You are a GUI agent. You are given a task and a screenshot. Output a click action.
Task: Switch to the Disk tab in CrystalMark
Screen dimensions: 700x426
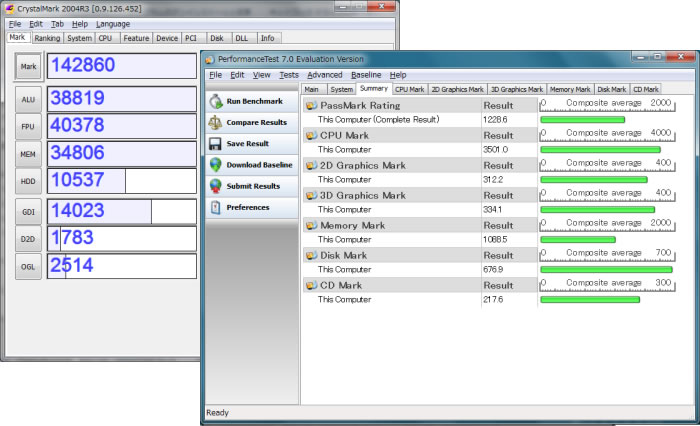pos(217,38)
